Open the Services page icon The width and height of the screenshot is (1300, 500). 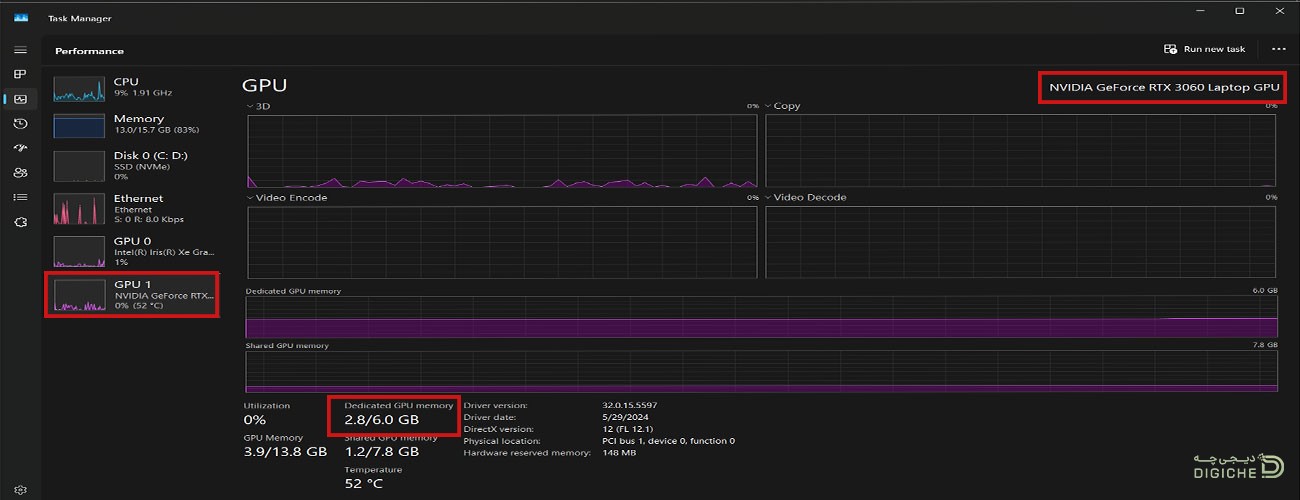coord(20,222)
